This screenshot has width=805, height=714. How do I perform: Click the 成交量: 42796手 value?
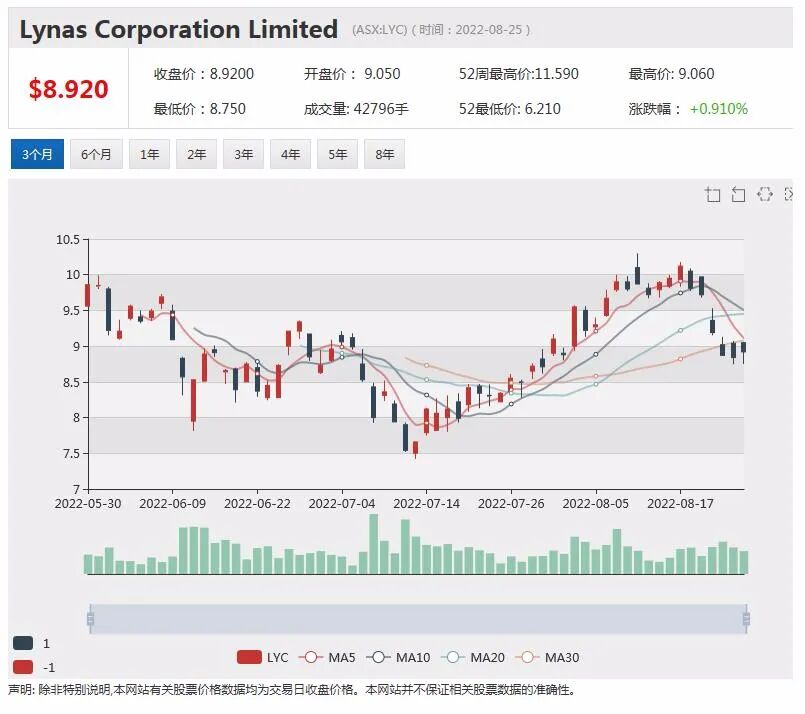point(356,109)
